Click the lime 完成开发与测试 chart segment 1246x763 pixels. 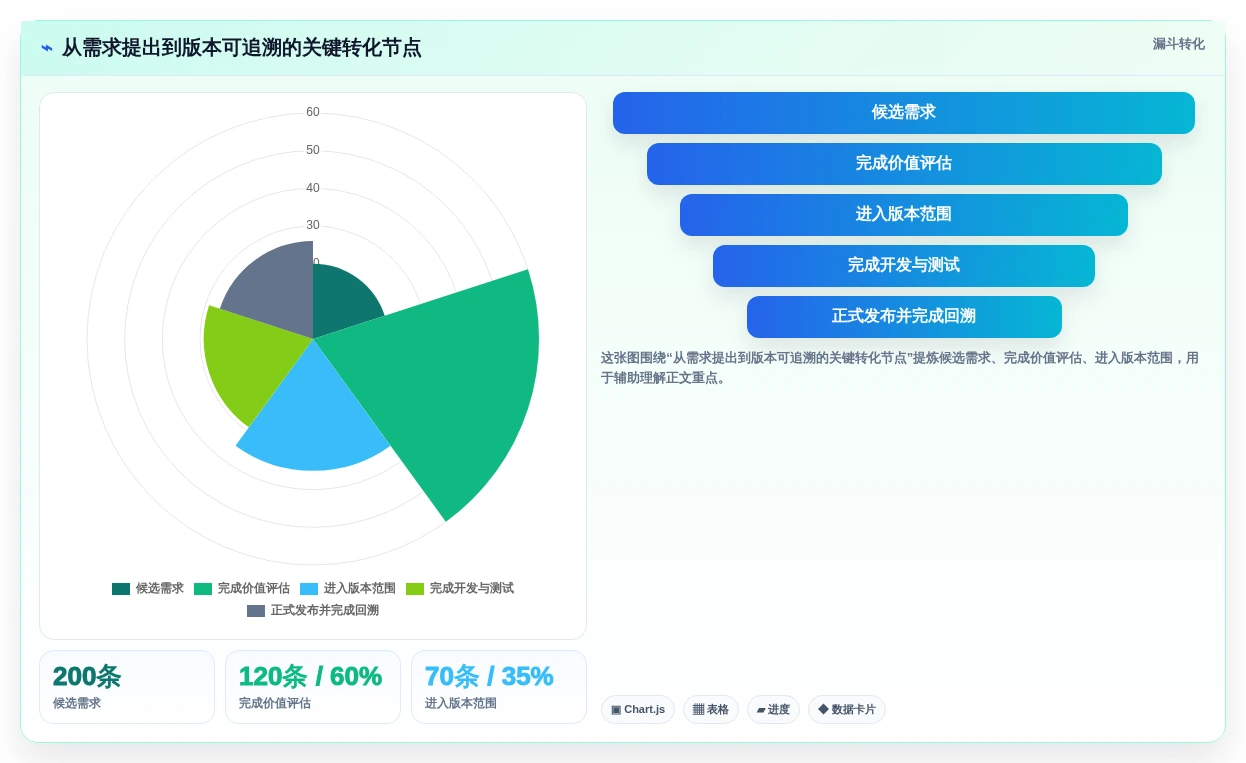250,360
